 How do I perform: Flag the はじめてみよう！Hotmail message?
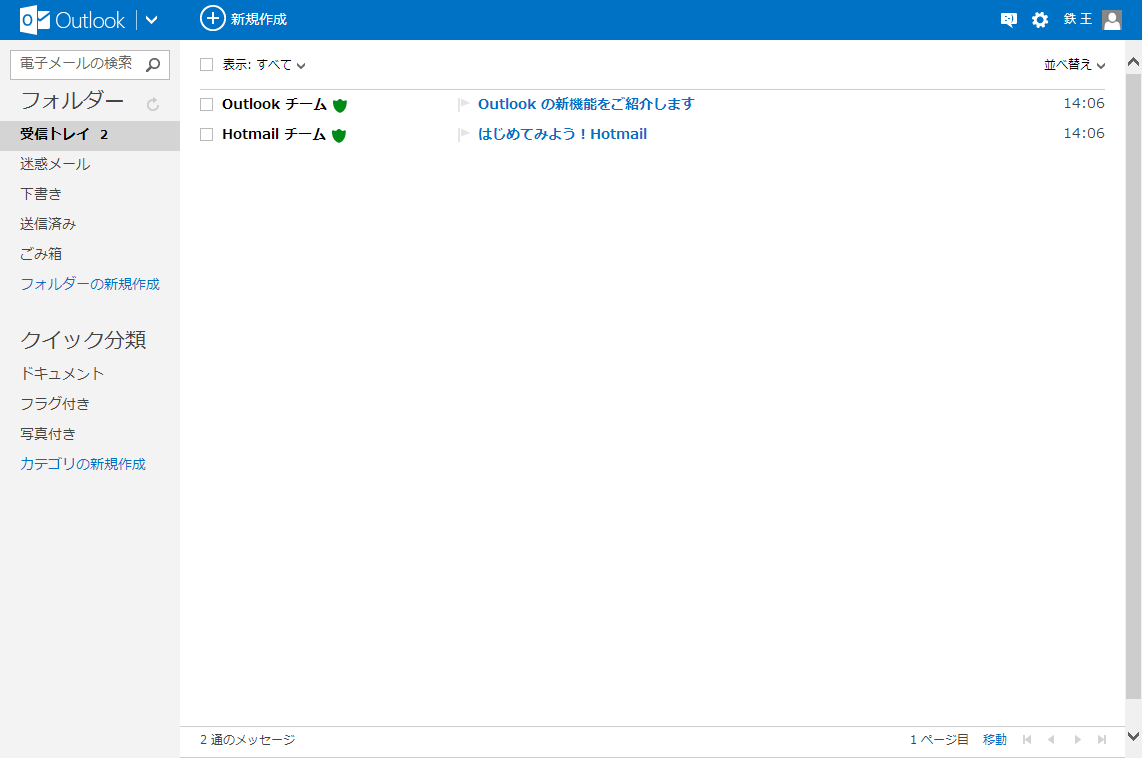pos(463,135)
